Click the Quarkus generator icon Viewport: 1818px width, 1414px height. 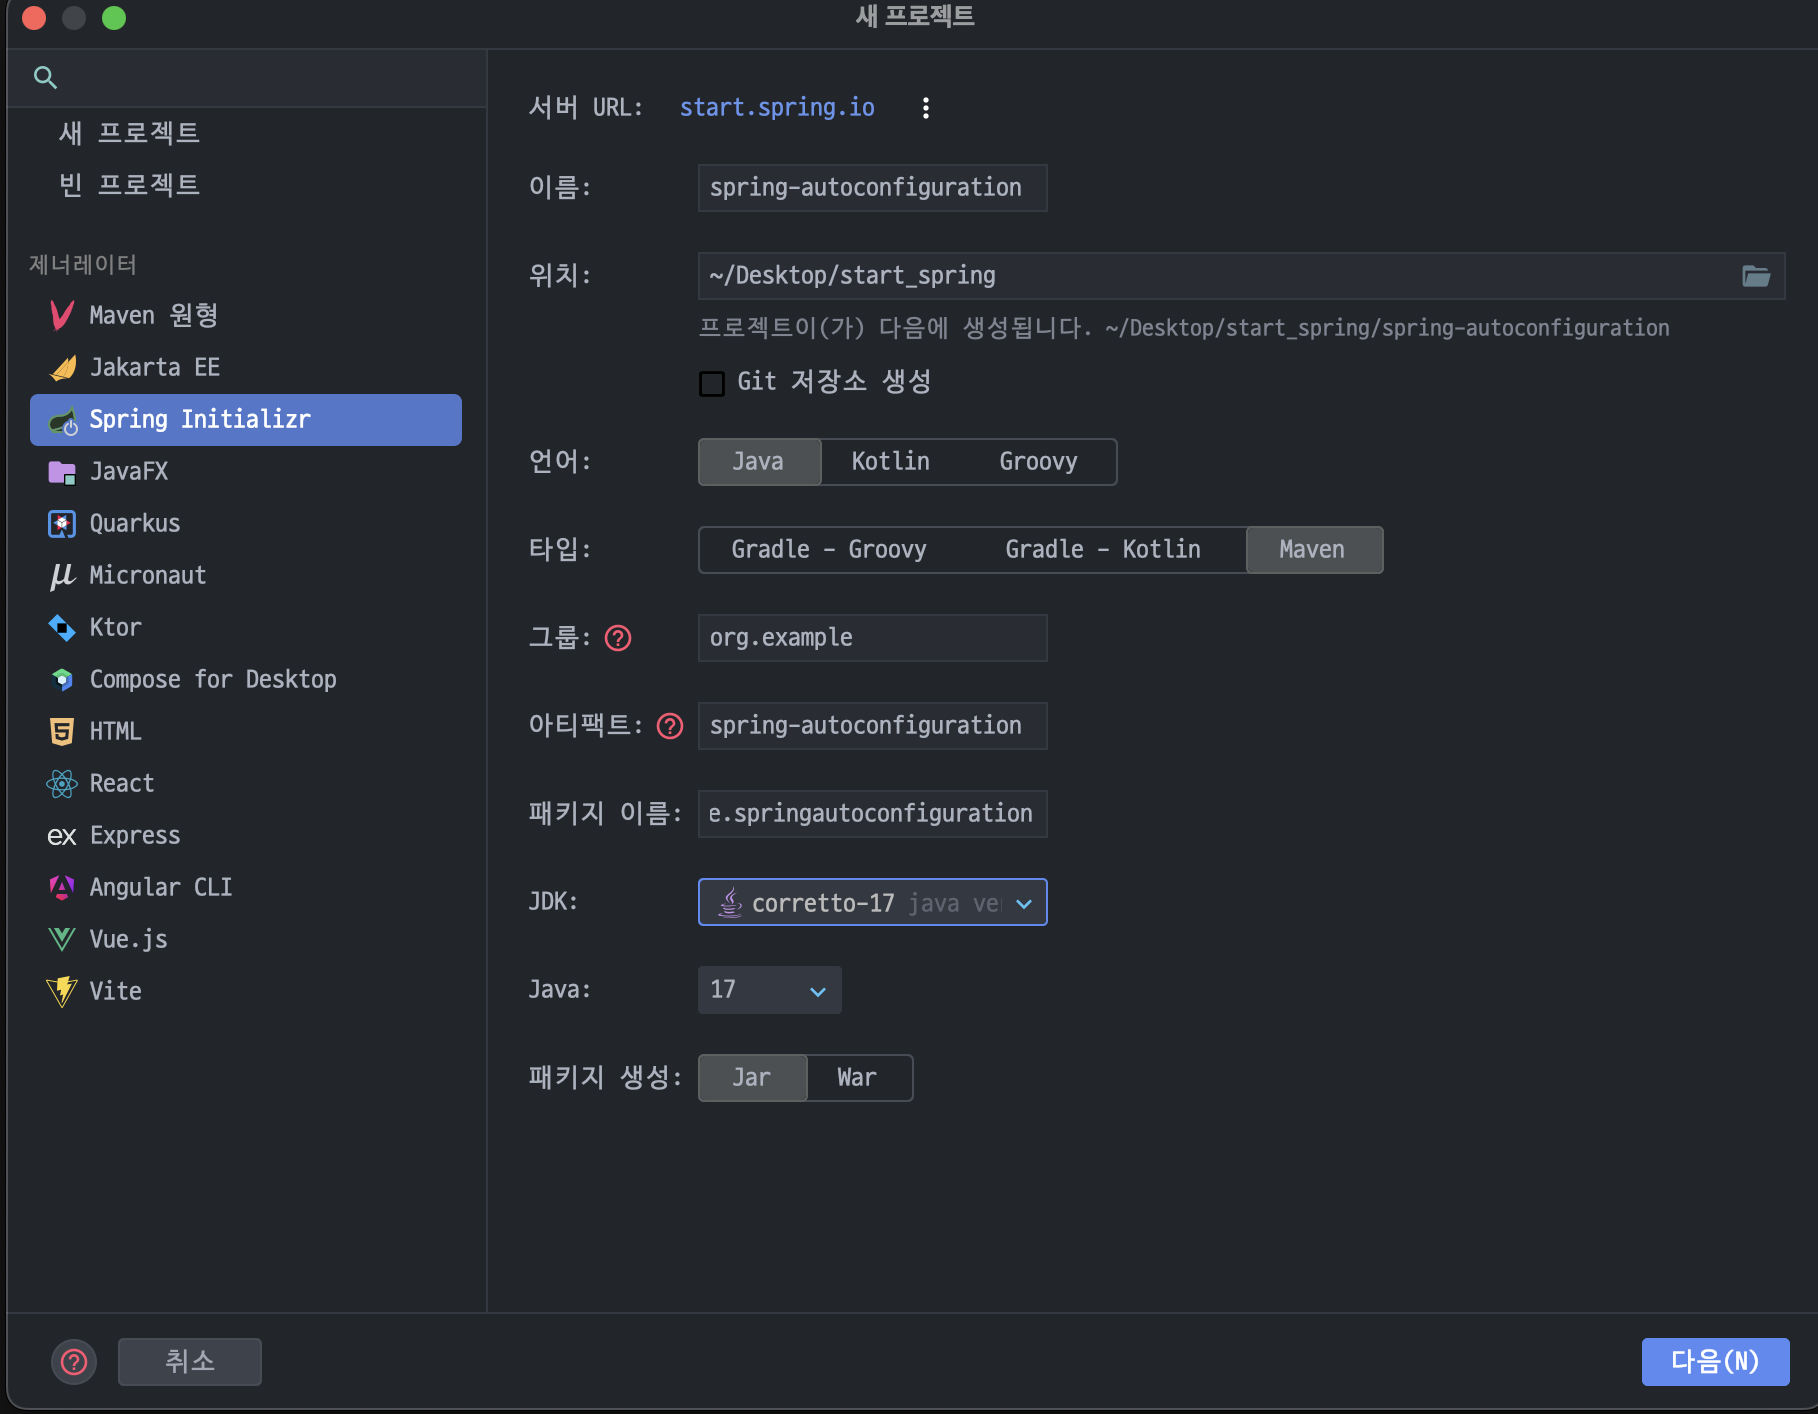(62, 524)
